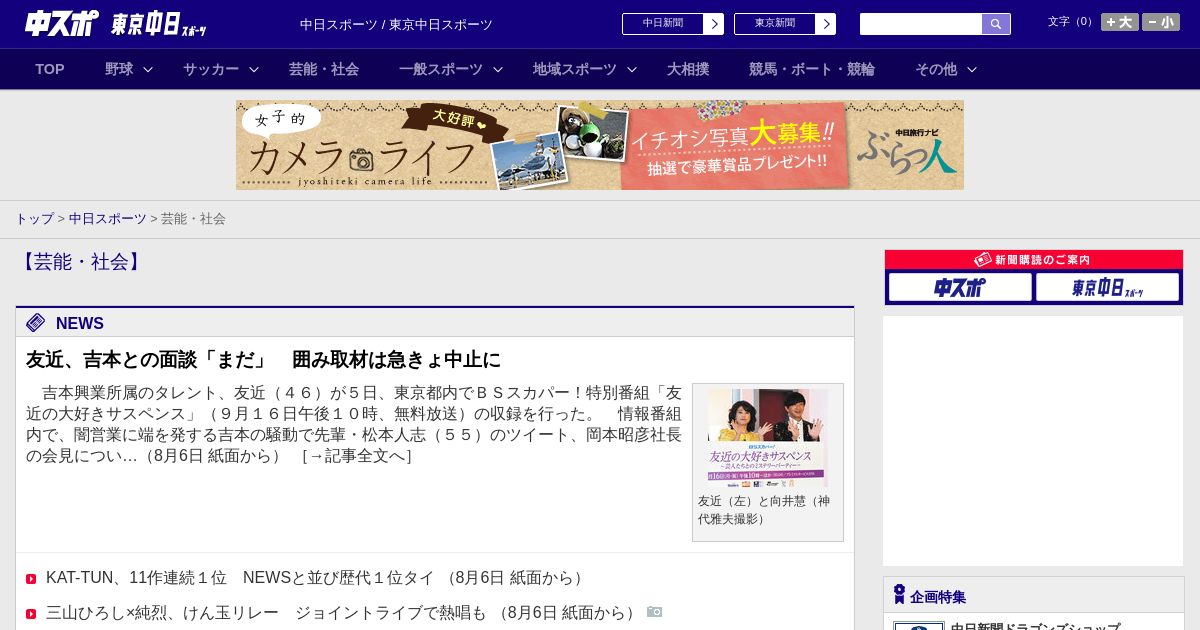This screenshot has width=1200, height=630.
Task: Open the 競馬・ボート・競輪 menu item
Action: click(812, 69)
